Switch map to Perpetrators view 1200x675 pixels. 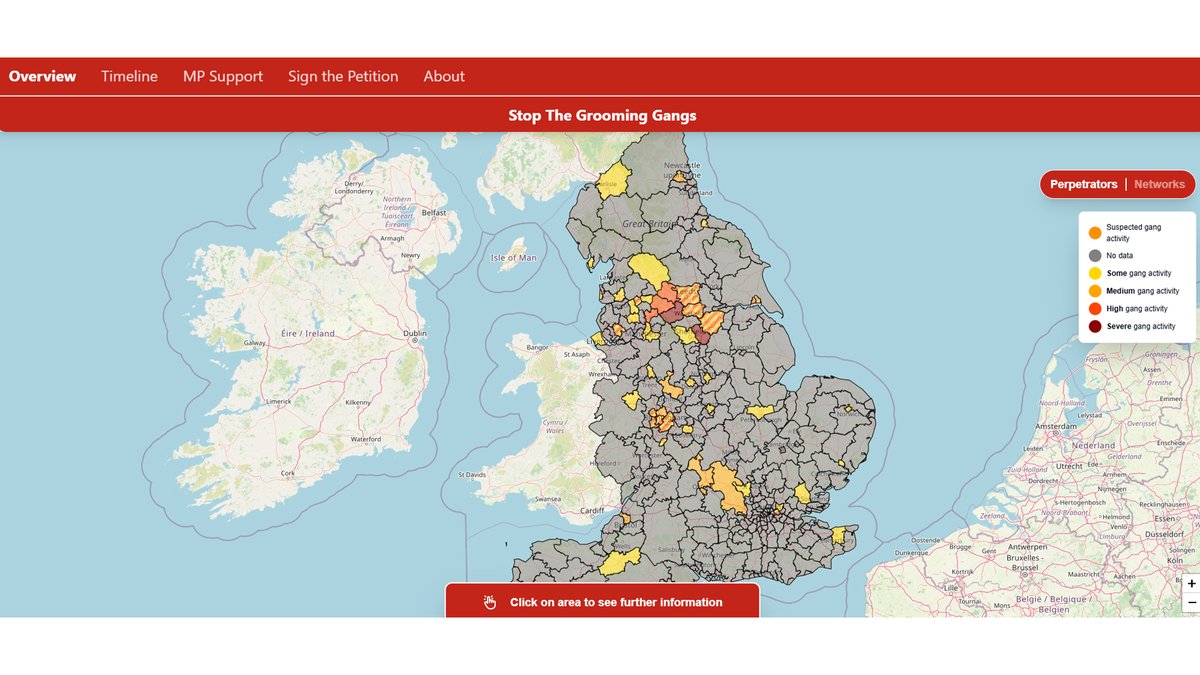coord(1083,184)
